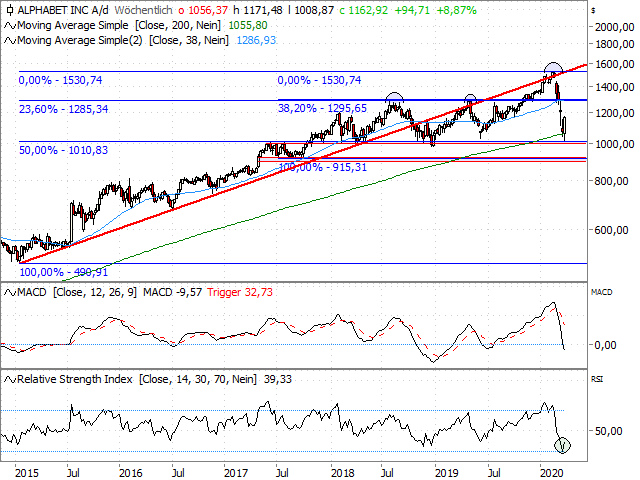Viewport: 640px width, 480px height.
Task: Click the MACD indicator line icon
Action: click(x=10, y=293)
